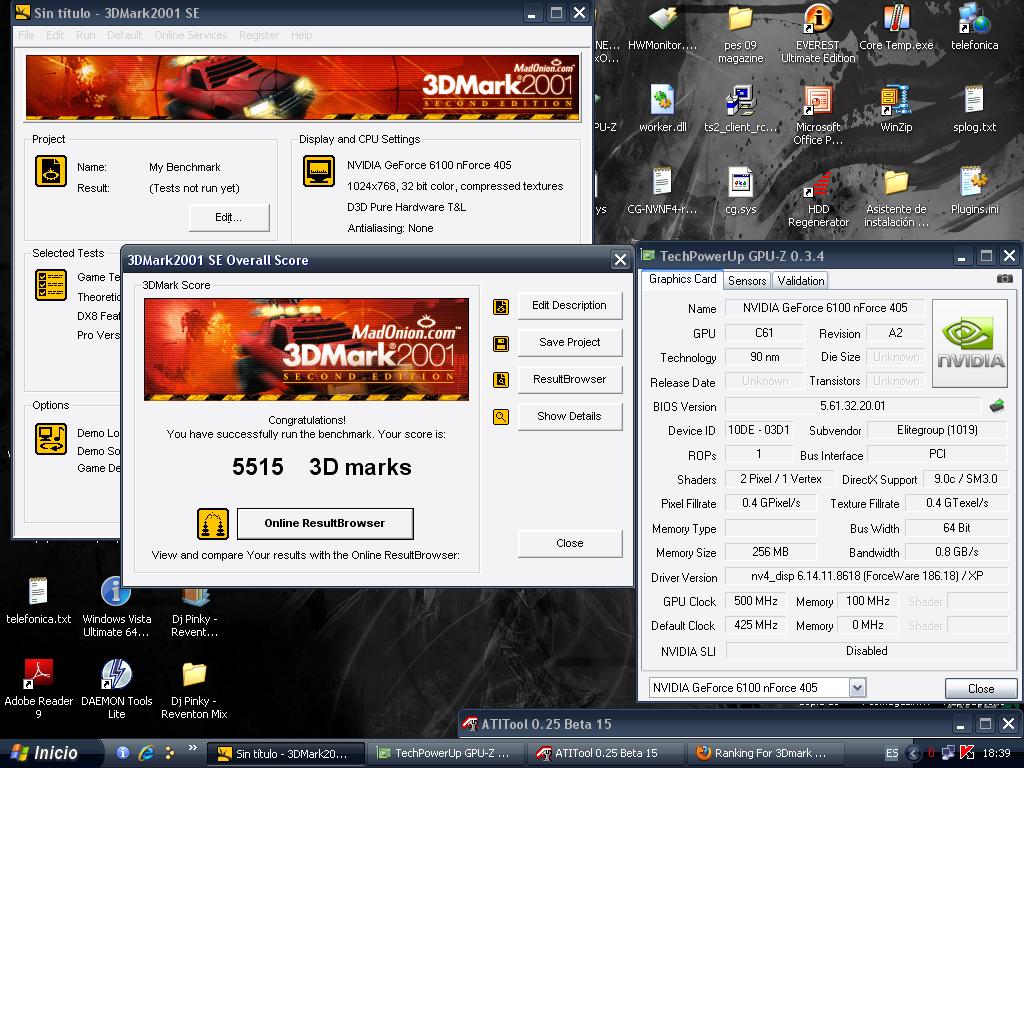Click the GPU-Z BIOS save chip icon
Image resolution: width=1024 pixels, height=1030 pixels.
[x=996, y=405]
